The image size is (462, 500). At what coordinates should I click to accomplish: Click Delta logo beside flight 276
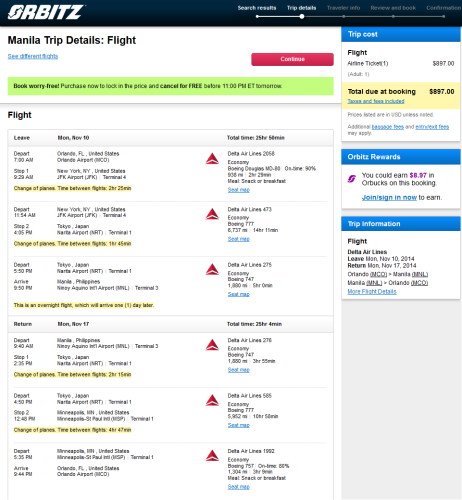coord(212,345)
